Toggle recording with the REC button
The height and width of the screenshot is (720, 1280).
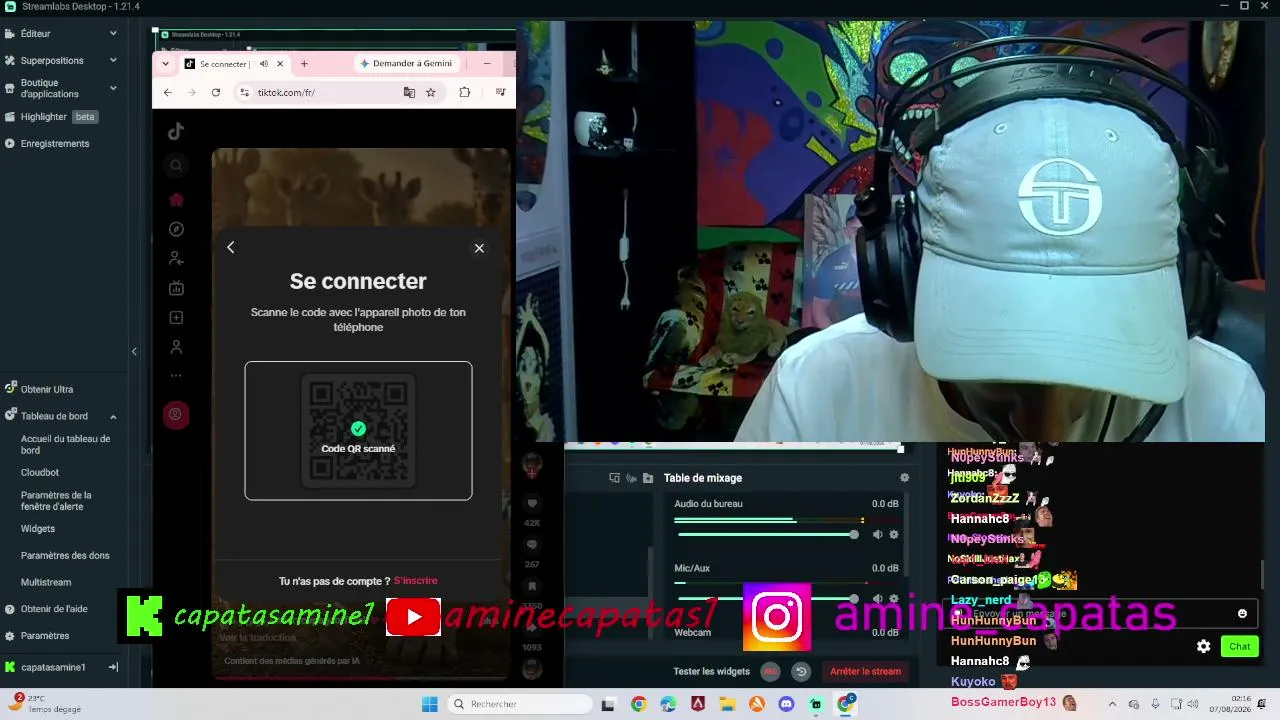tap(770, 671)
